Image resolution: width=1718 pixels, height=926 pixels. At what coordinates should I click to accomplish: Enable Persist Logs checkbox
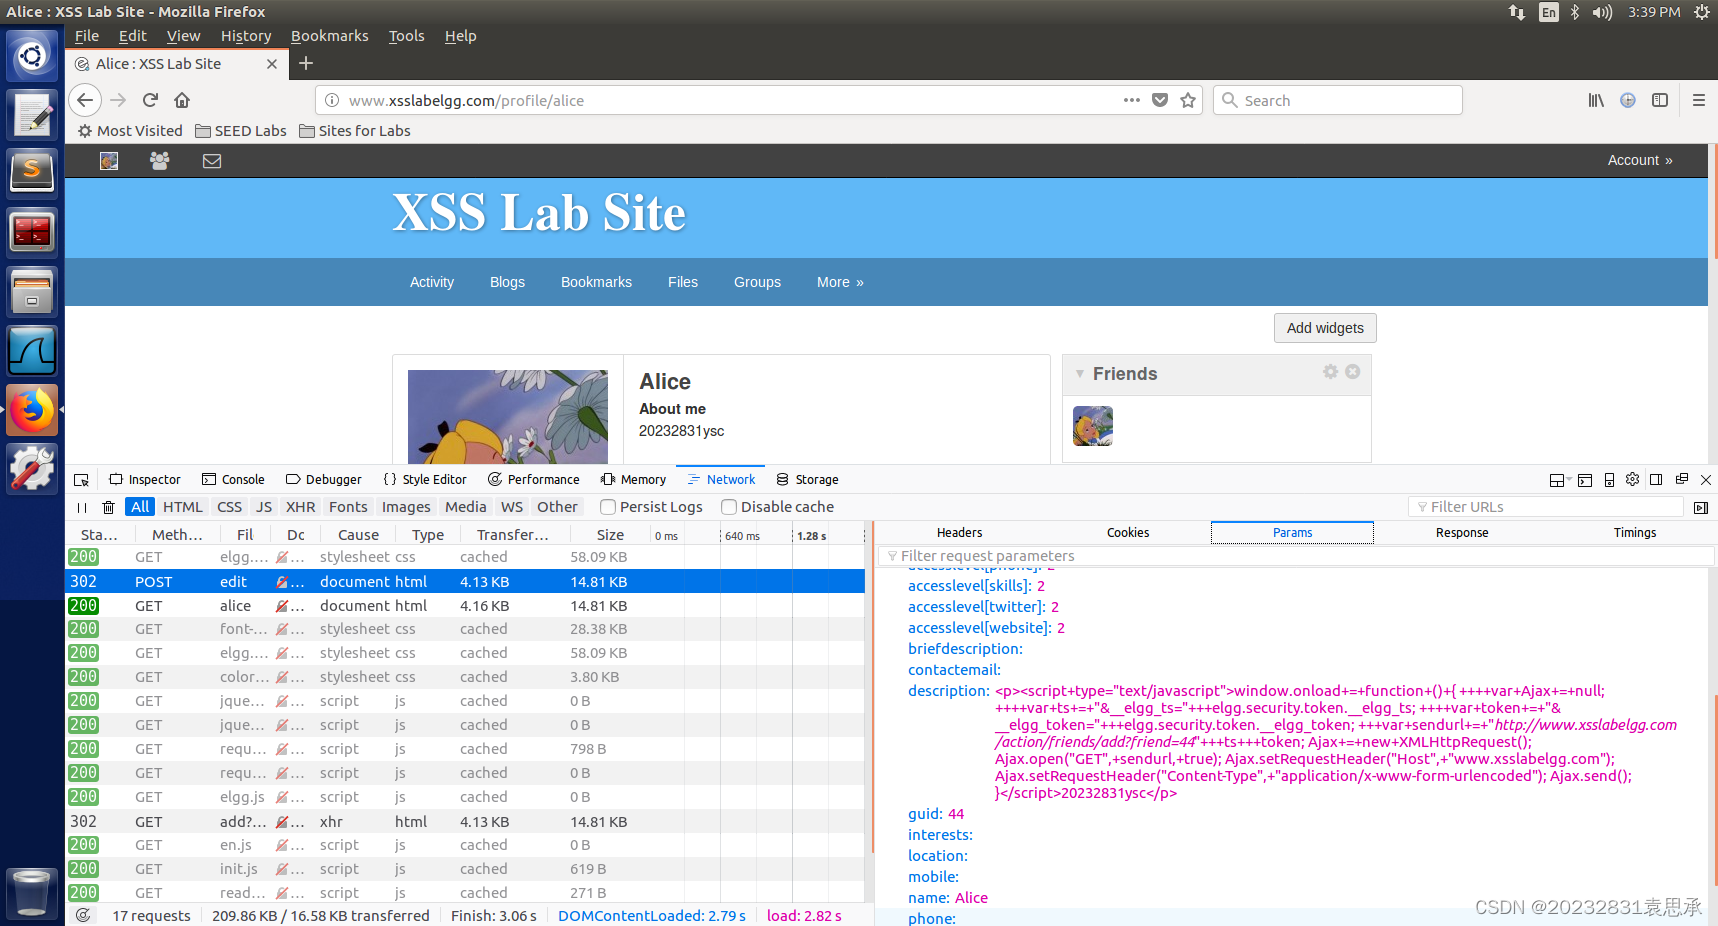(607, 507)
